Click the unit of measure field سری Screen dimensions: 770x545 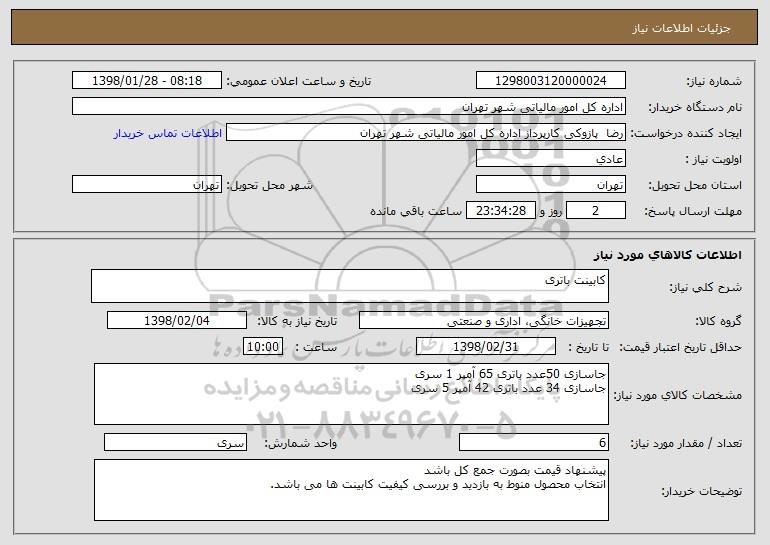(175, 442)
